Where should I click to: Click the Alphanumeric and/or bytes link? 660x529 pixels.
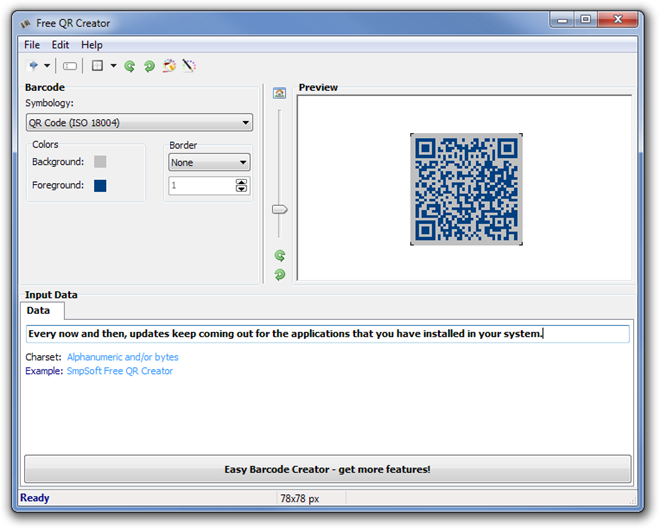122,357
